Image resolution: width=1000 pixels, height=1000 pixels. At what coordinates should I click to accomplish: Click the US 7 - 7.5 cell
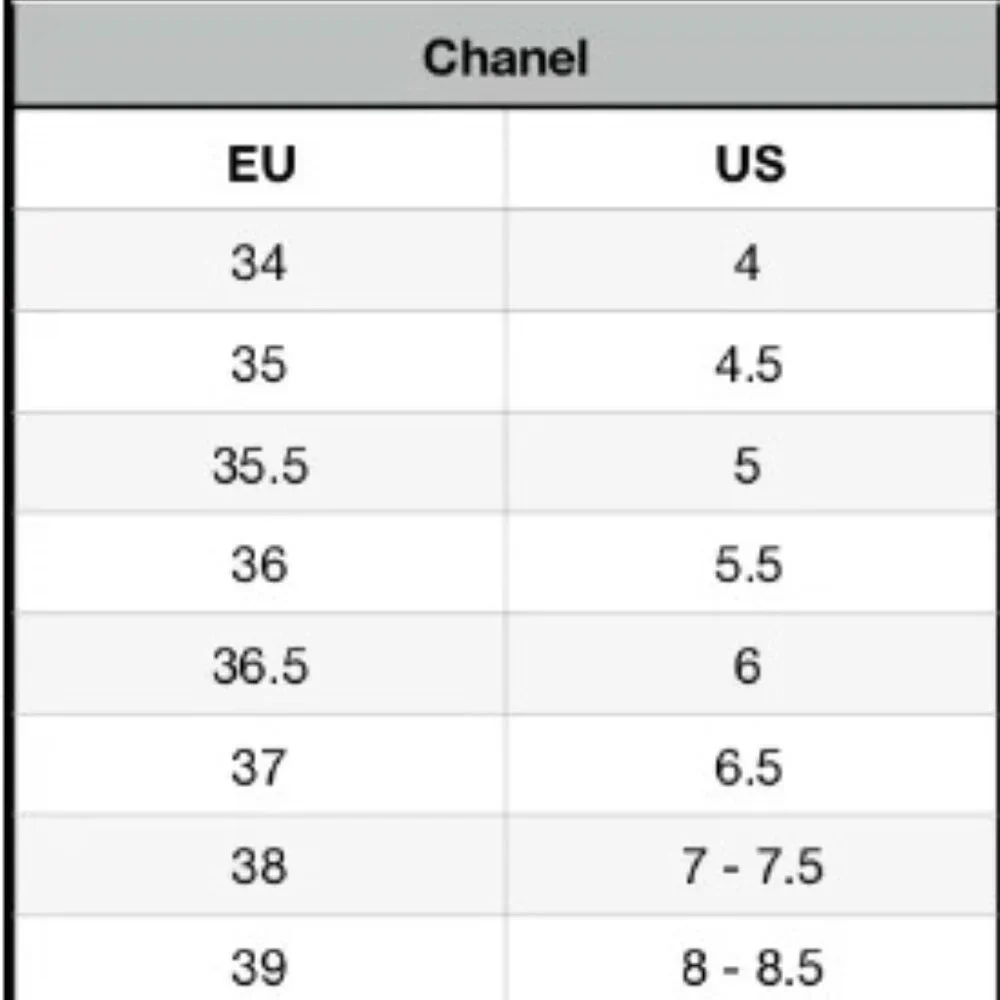tap(752, 866)
